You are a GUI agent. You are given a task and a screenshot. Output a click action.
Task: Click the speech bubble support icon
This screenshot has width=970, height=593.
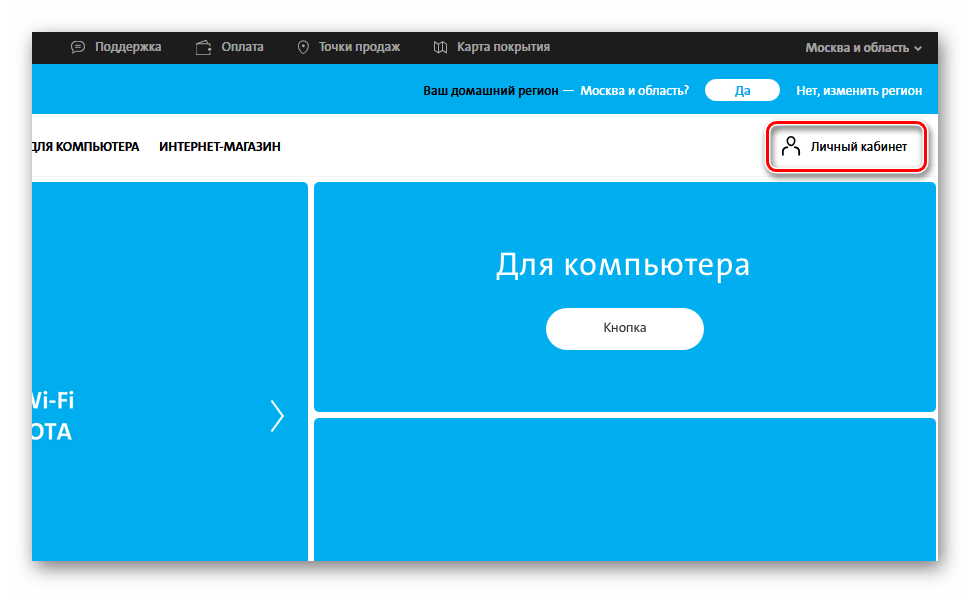coord(78,48)
